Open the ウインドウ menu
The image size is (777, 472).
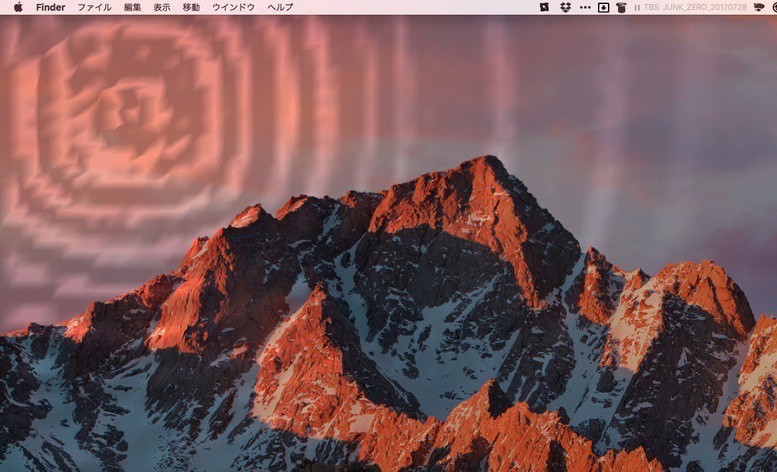tap(233, 7)
